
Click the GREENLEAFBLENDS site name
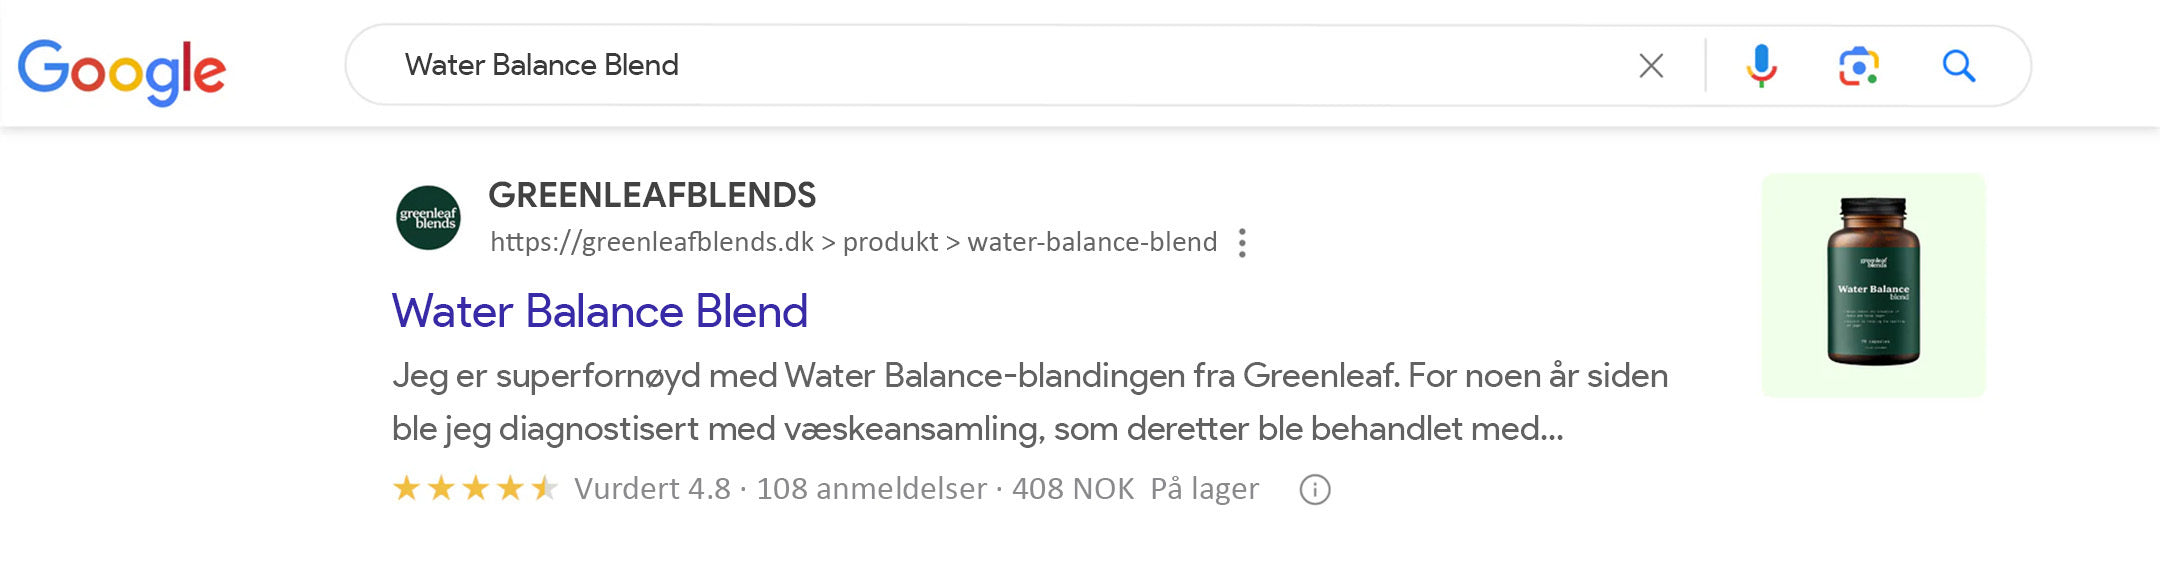tap(652, 195)
